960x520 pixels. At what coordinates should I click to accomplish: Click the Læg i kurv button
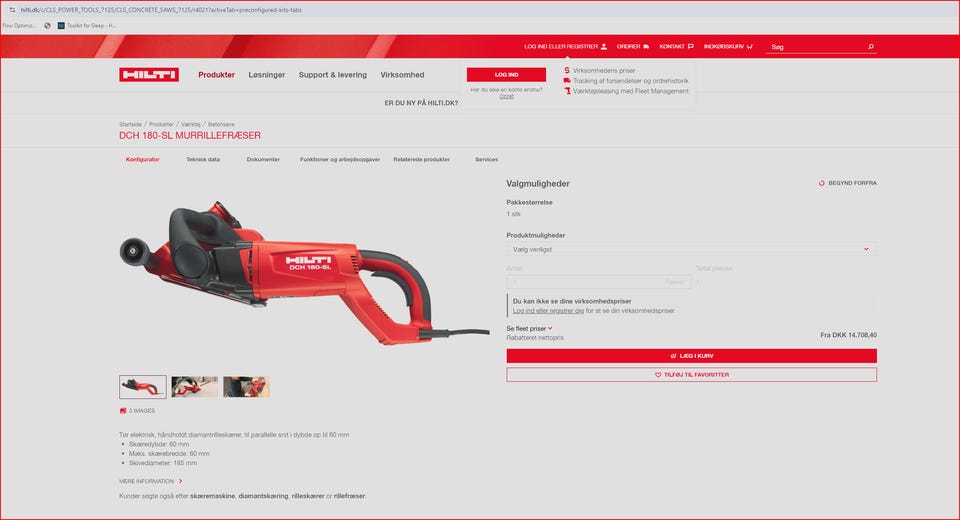pyautogui.click(x=691, y=356)
